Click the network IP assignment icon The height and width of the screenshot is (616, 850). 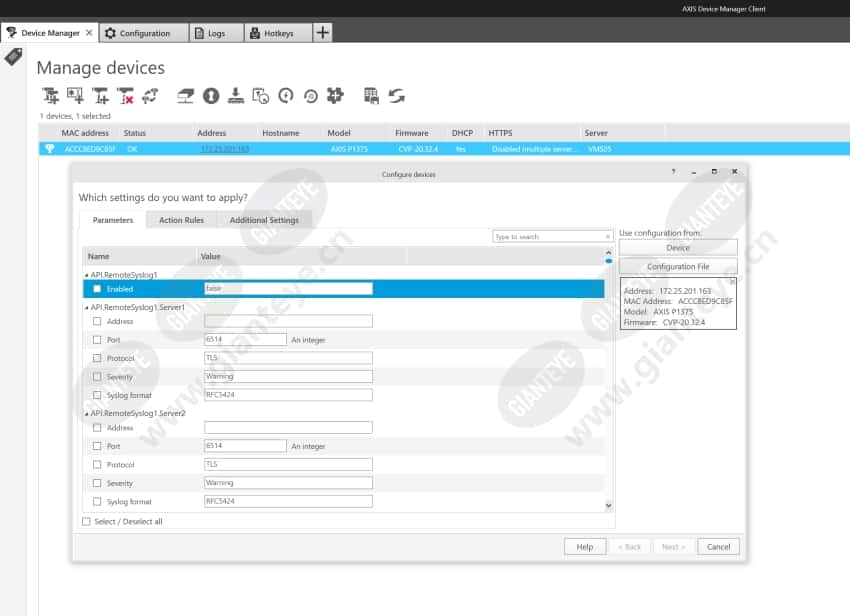pyautogui.click(x=185, y=96)
